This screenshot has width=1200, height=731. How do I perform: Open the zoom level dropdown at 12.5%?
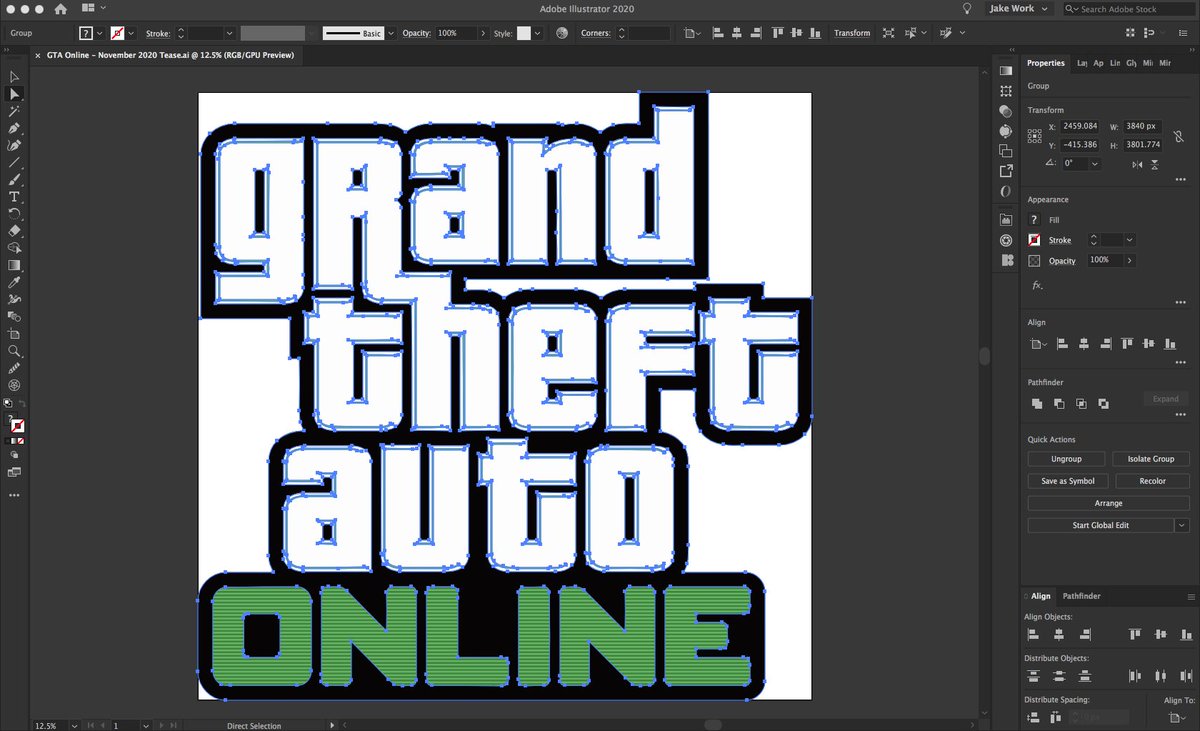tap(74, 725)
